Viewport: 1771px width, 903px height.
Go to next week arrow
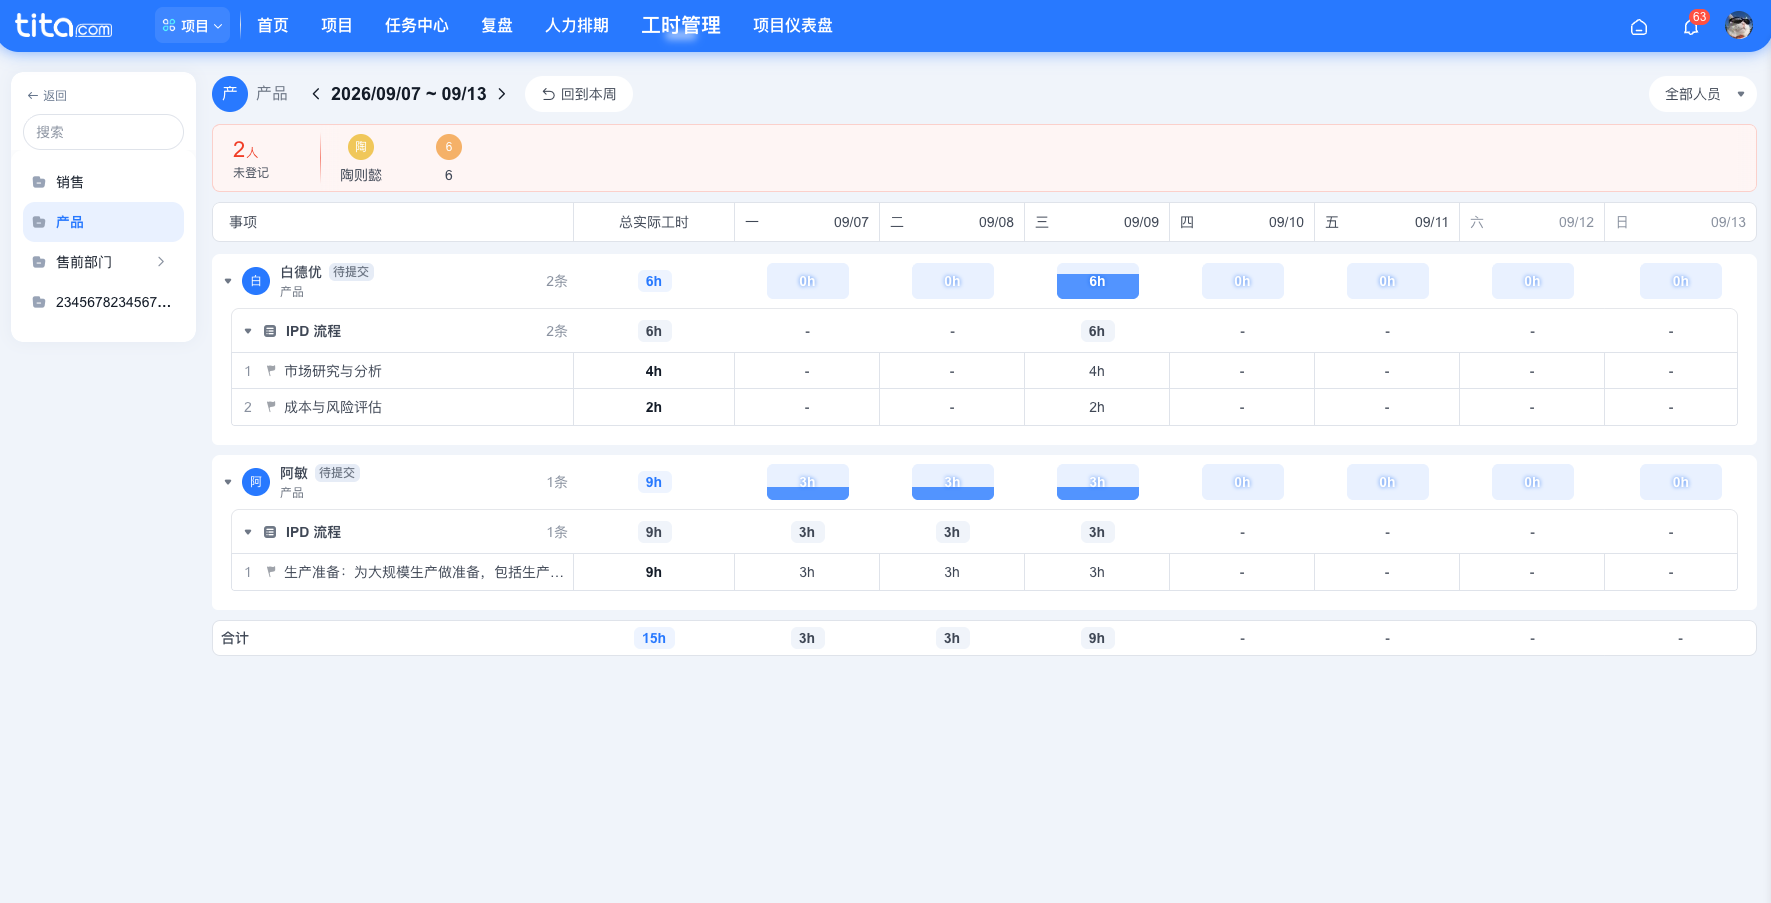coord(502,94)
